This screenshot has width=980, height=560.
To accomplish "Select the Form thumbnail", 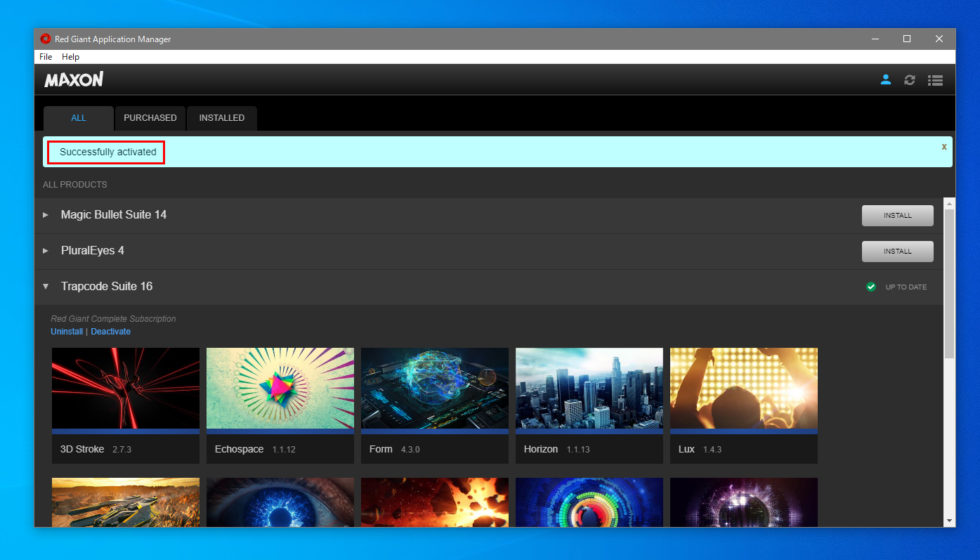I will 434,389.
